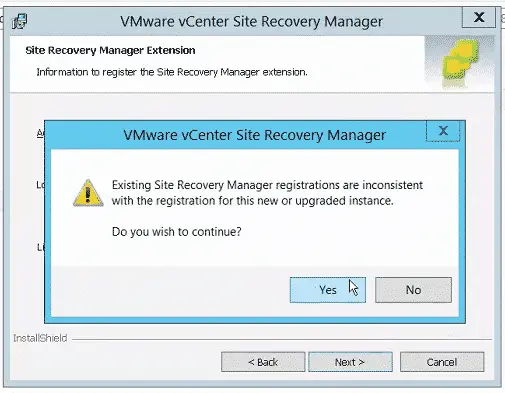Close the inner warning dialog with X
This screenshot has width=505, height=393.
pyautogui.click(x=443, y=131)
